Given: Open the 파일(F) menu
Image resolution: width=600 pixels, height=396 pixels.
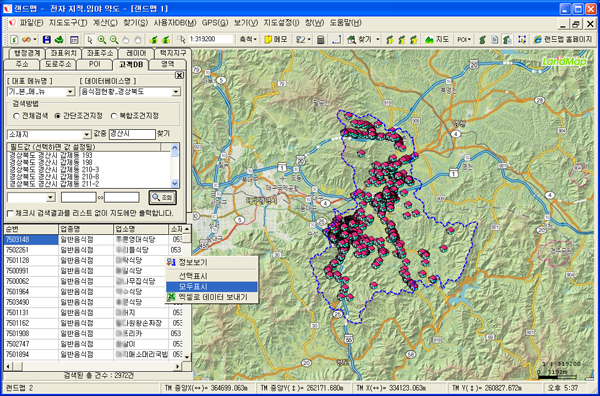Looking at the screenshot, I should pos(31,23).
